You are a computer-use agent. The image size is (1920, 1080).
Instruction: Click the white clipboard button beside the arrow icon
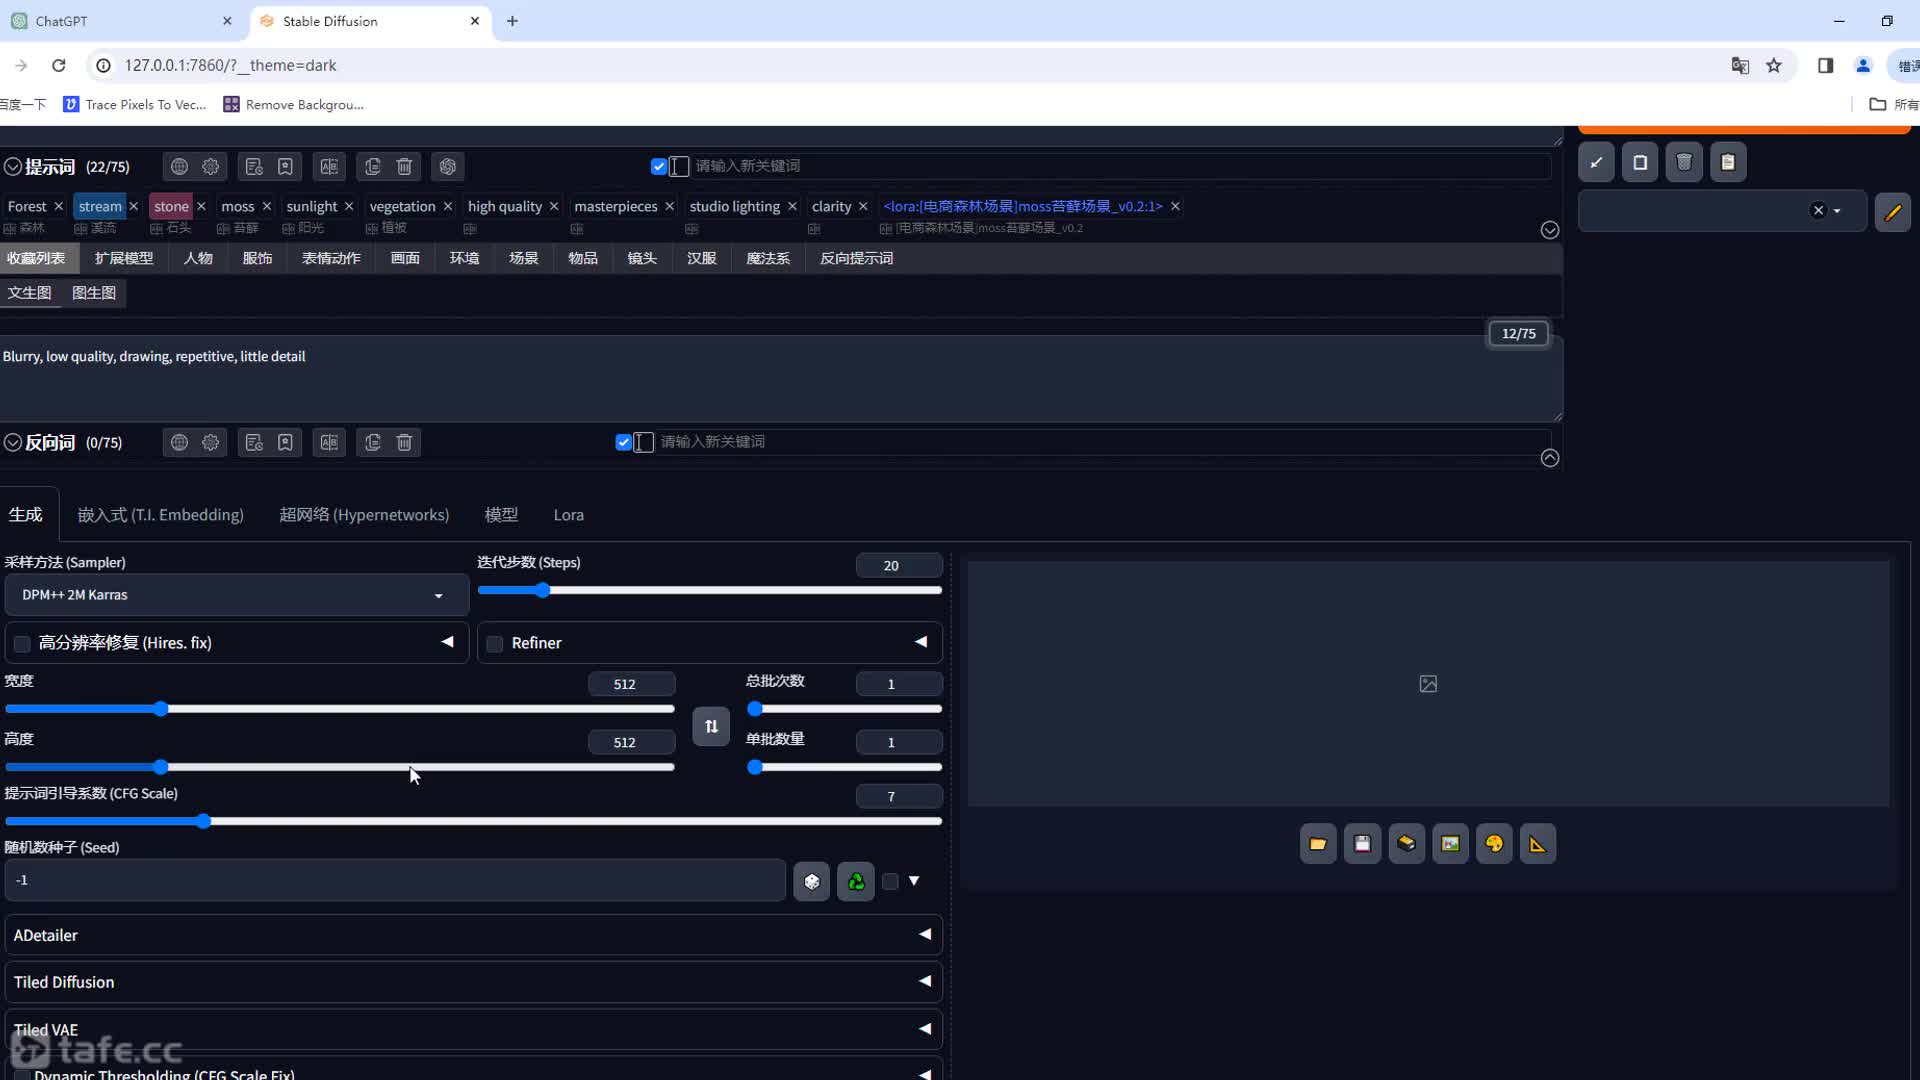pyautogui.click(x=1640, y=162)
